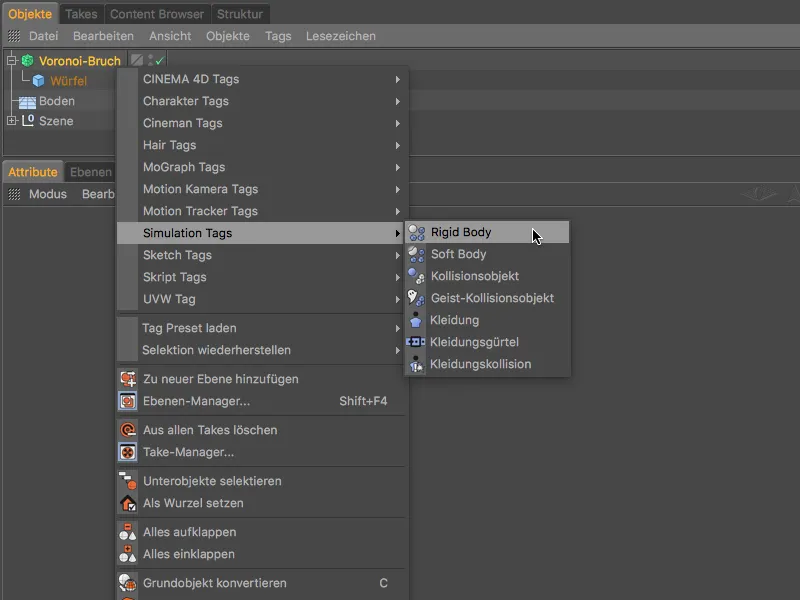Click the Alles einklappen icon
Screen dimensions: 800x600
click(128, 554)
